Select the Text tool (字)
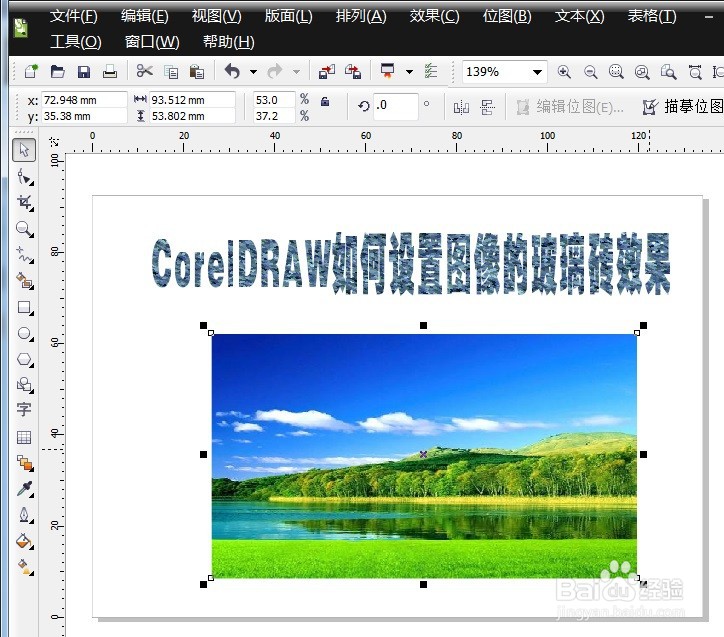Screen dimensions: 724x637 pos(24,409)
